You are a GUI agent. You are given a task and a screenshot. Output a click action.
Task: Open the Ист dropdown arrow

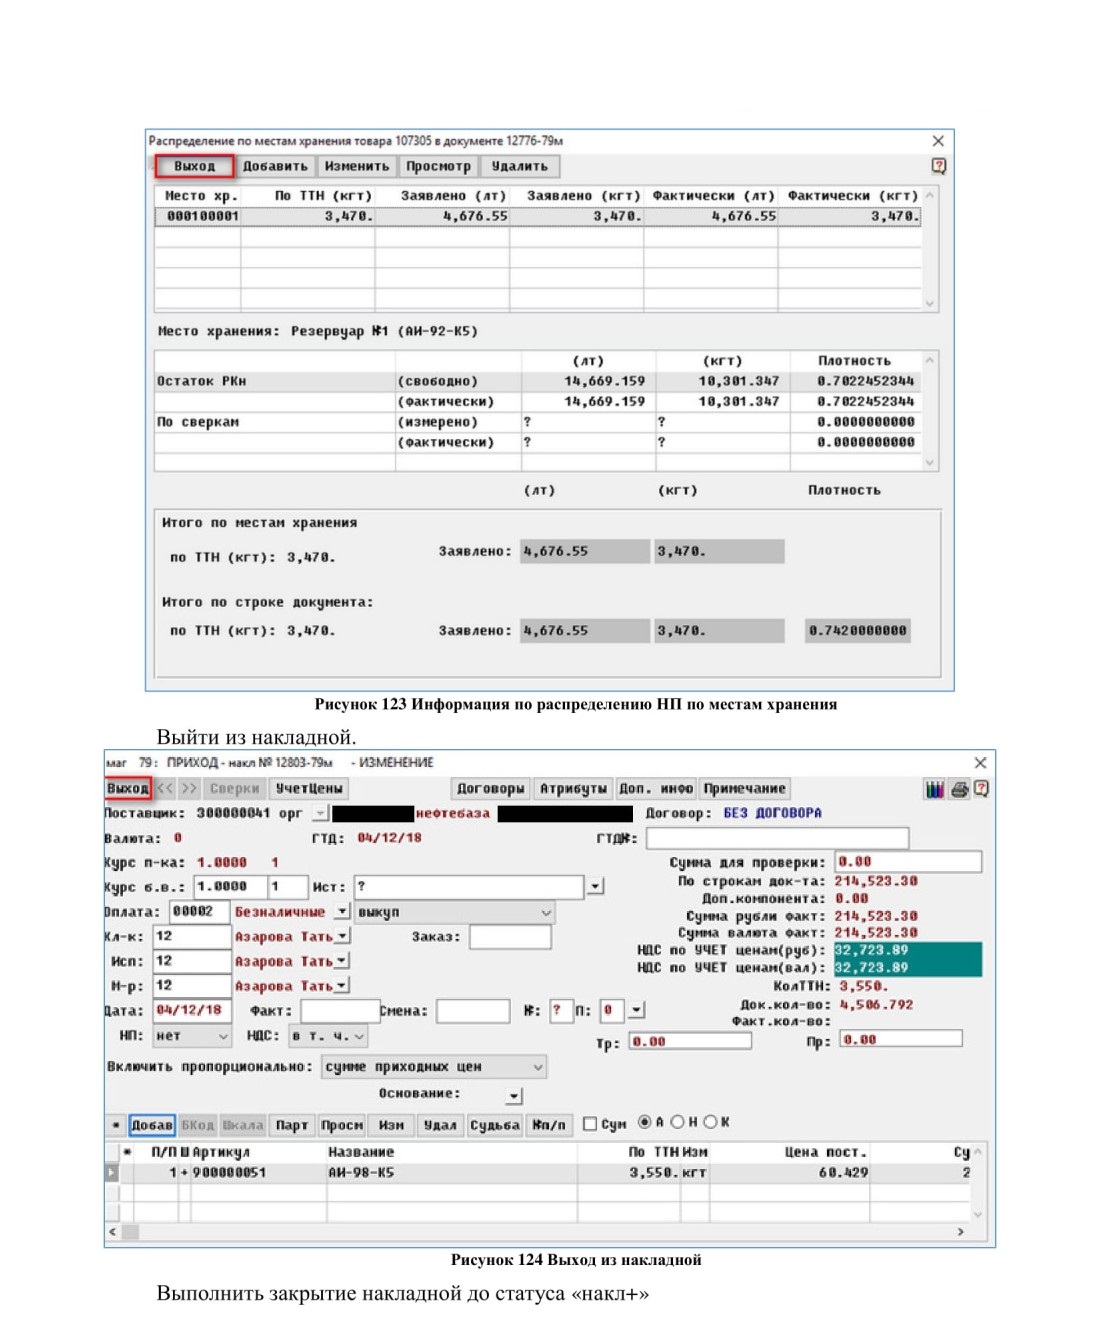tap(595, 886)
